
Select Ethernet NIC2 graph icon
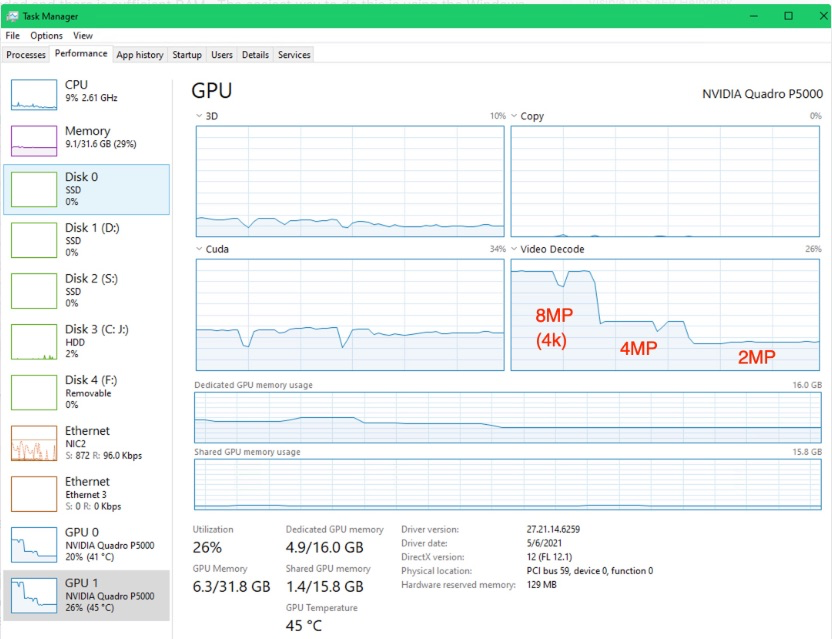pyautogui.click(x=34, y=443)
